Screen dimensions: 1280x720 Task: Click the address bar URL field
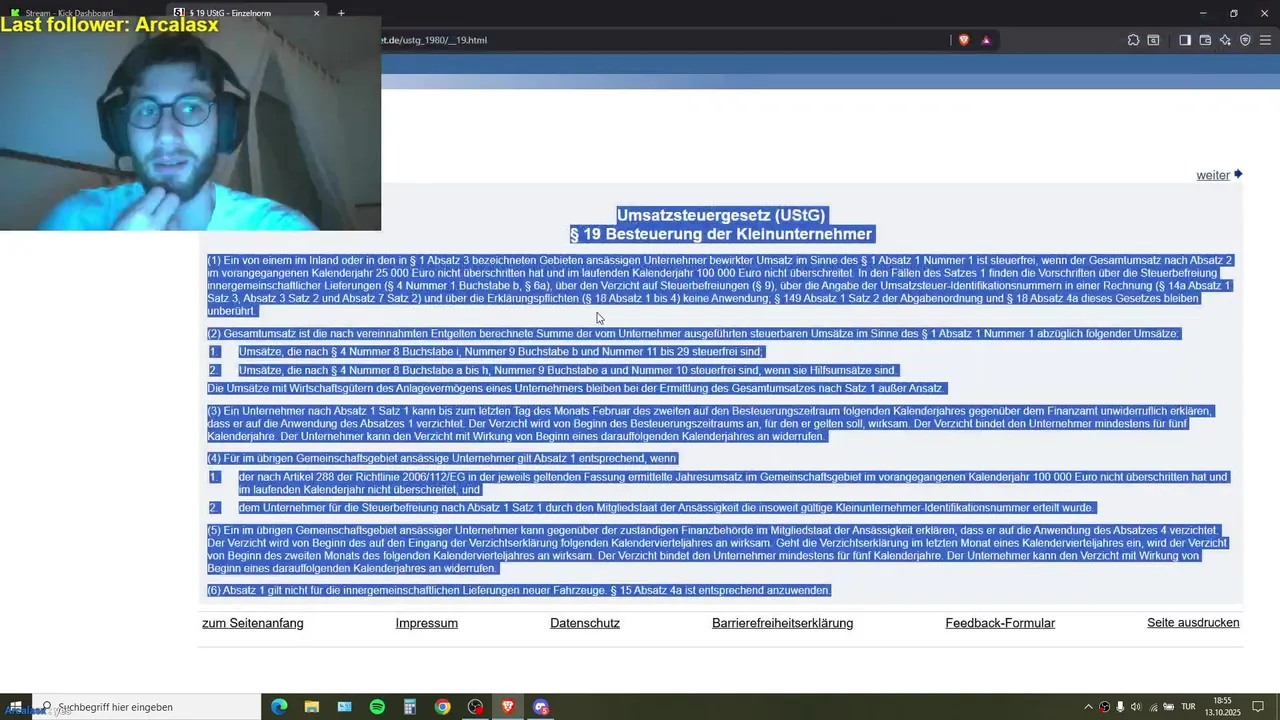pos(660,40)
